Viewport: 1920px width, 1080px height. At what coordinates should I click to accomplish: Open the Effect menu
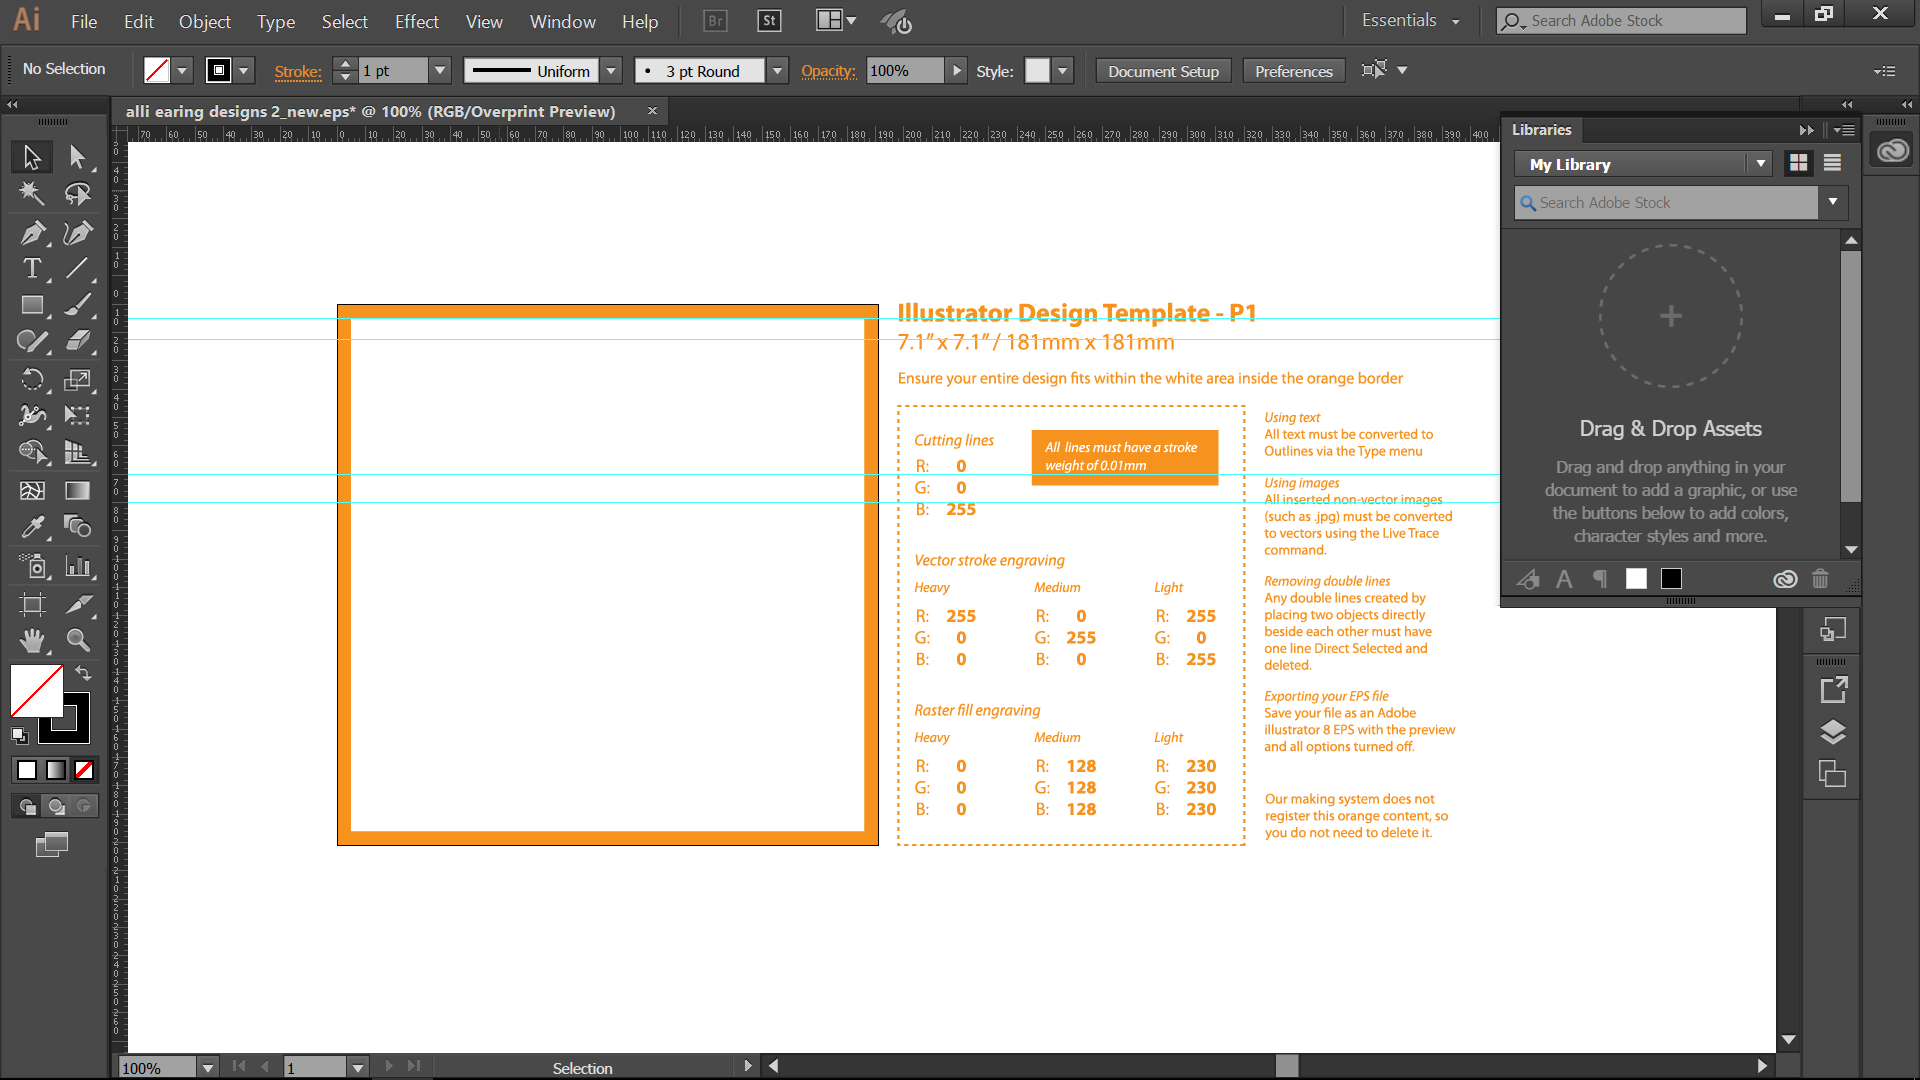tap(416, 21)
